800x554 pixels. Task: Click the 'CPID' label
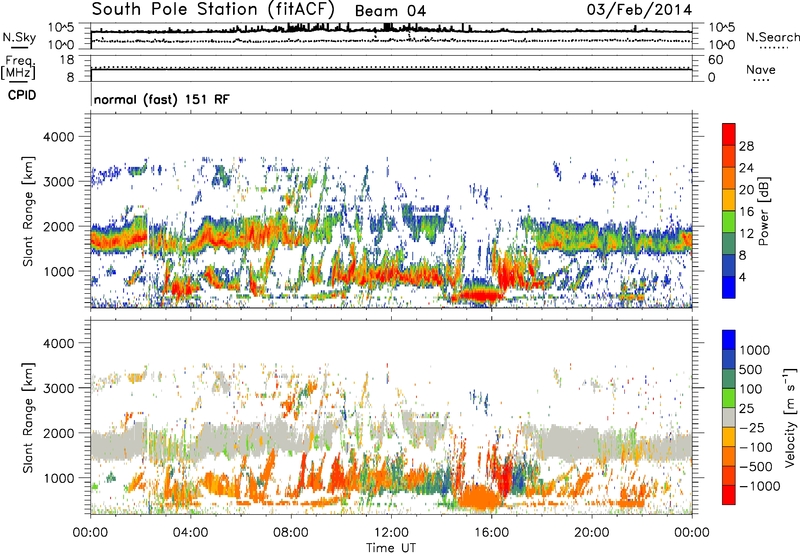(x=22, y=95)
